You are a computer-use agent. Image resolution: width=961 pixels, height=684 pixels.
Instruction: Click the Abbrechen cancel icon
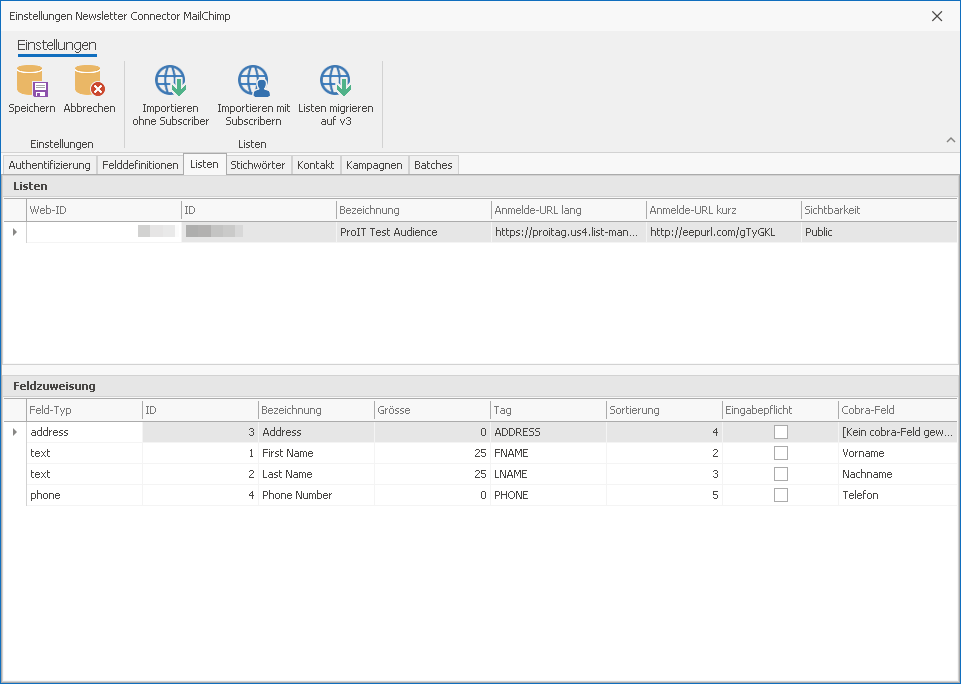point(89,82)
